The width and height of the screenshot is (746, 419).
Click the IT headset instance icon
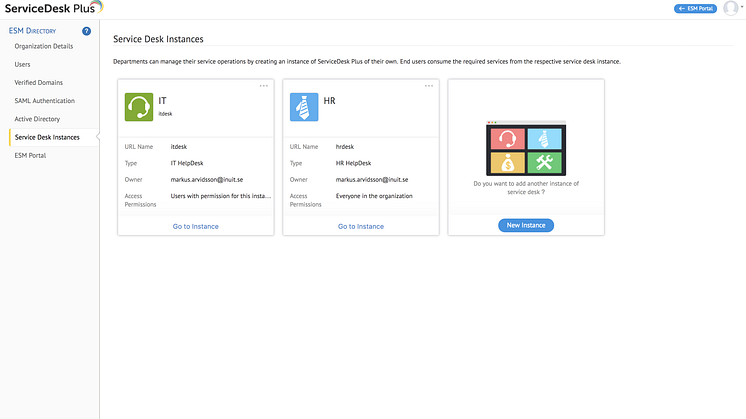coord(139,107)
